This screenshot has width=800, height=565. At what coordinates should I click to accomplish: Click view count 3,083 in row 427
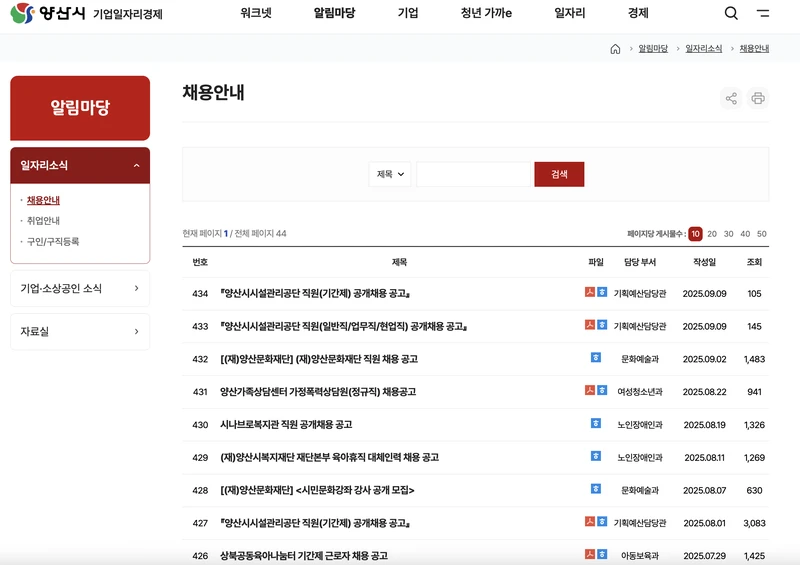coord(754,523)
